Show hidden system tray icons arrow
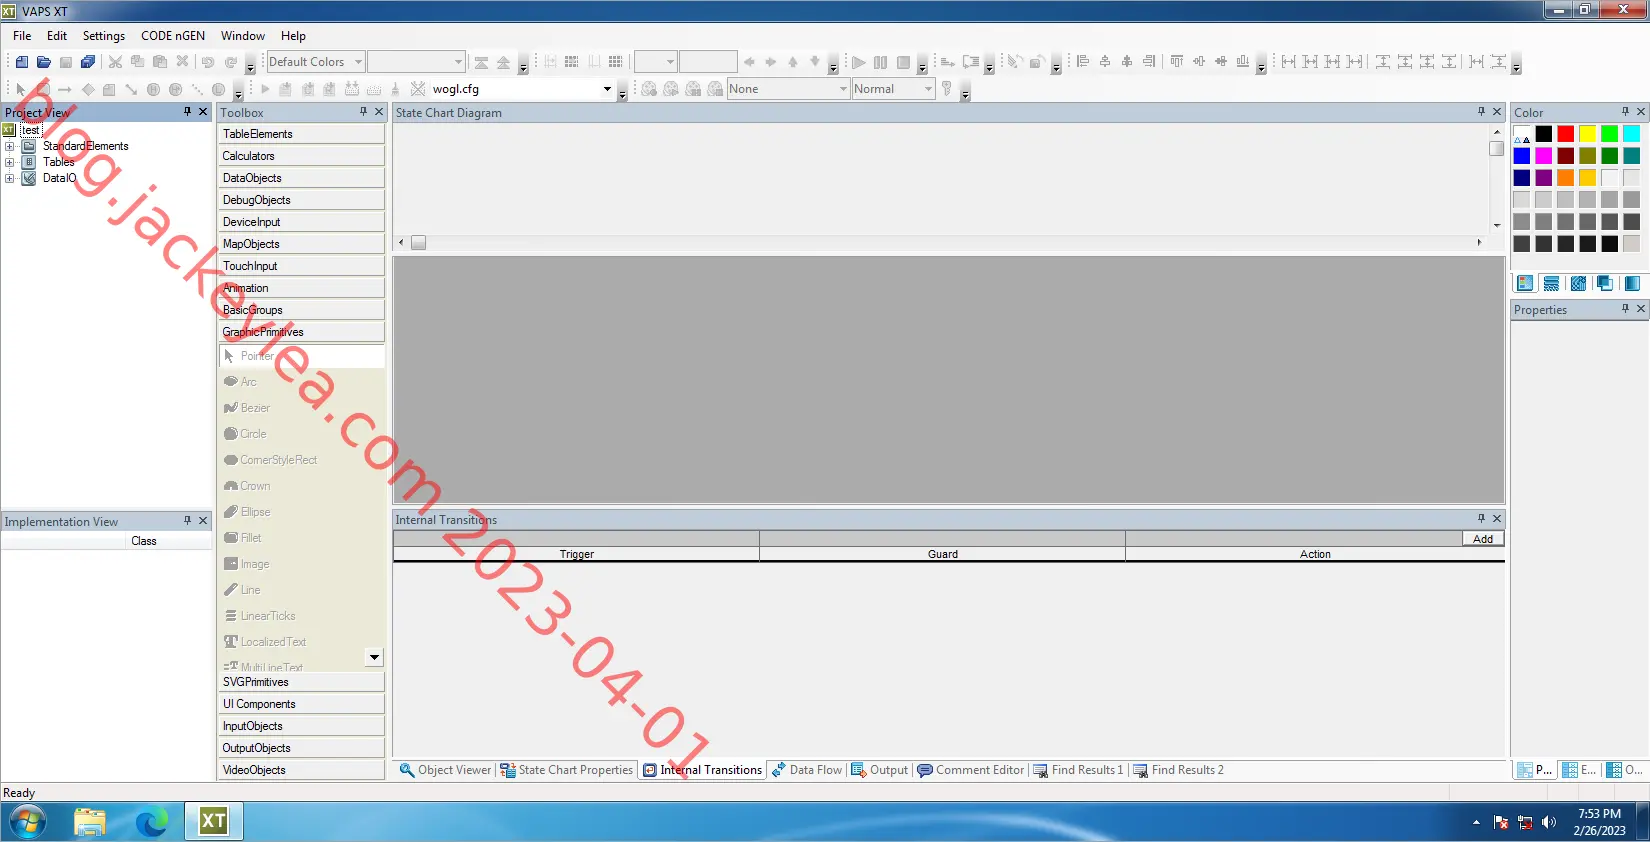 coord(1476,822)
